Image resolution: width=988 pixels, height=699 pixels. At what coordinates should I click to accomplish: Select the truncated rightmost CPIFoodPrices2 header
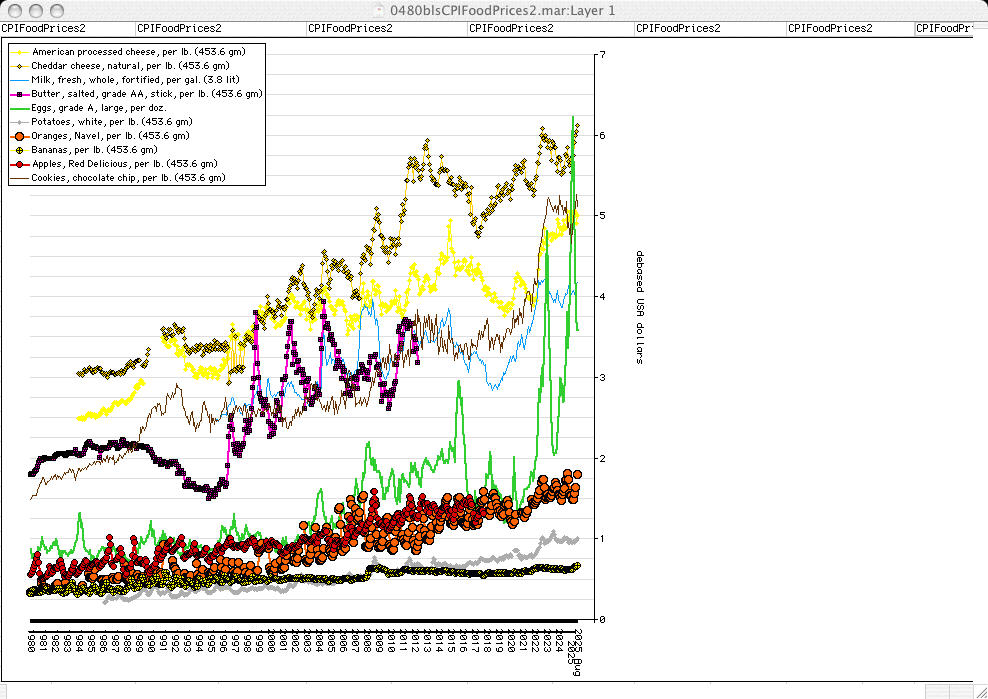point(943,28)
